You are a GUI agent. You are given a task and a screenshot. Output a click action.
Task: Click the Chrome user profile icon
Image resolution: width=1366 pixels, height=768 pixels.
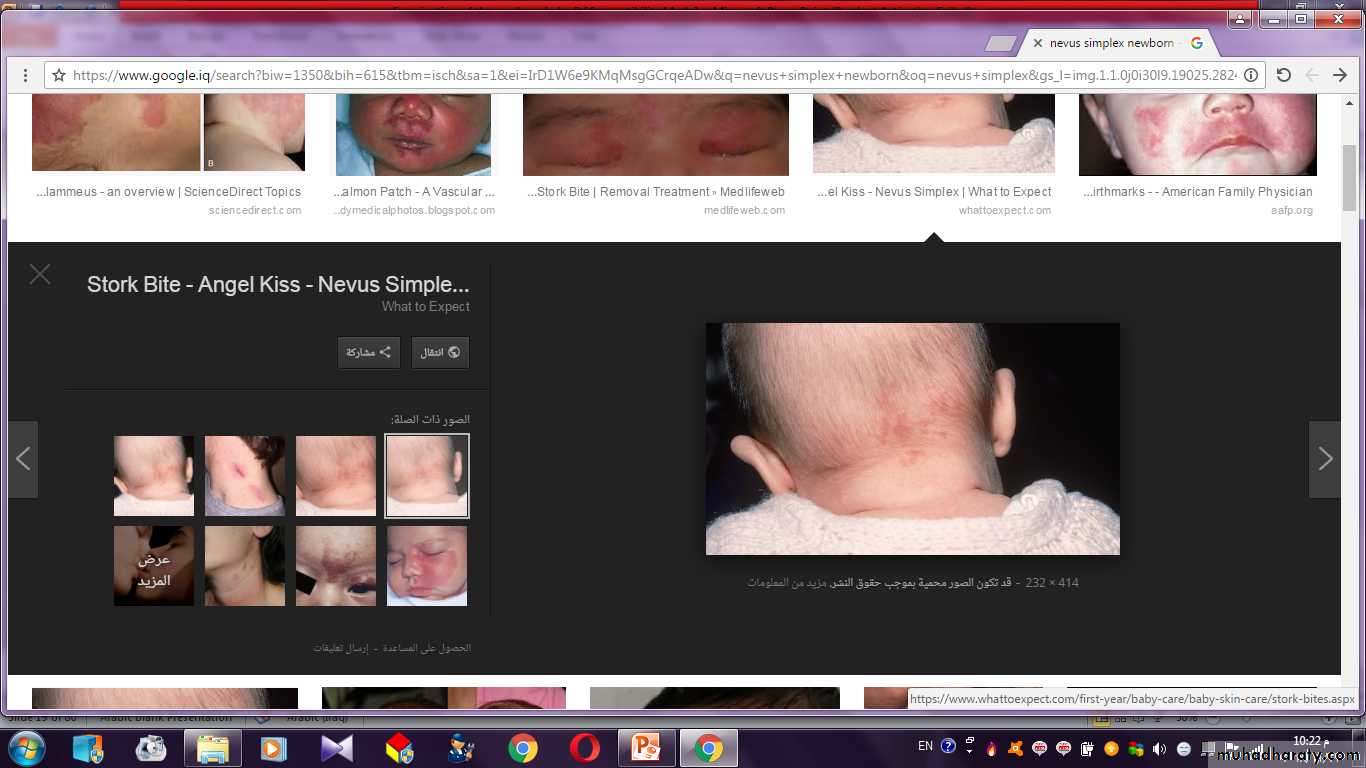[1240, 19]
